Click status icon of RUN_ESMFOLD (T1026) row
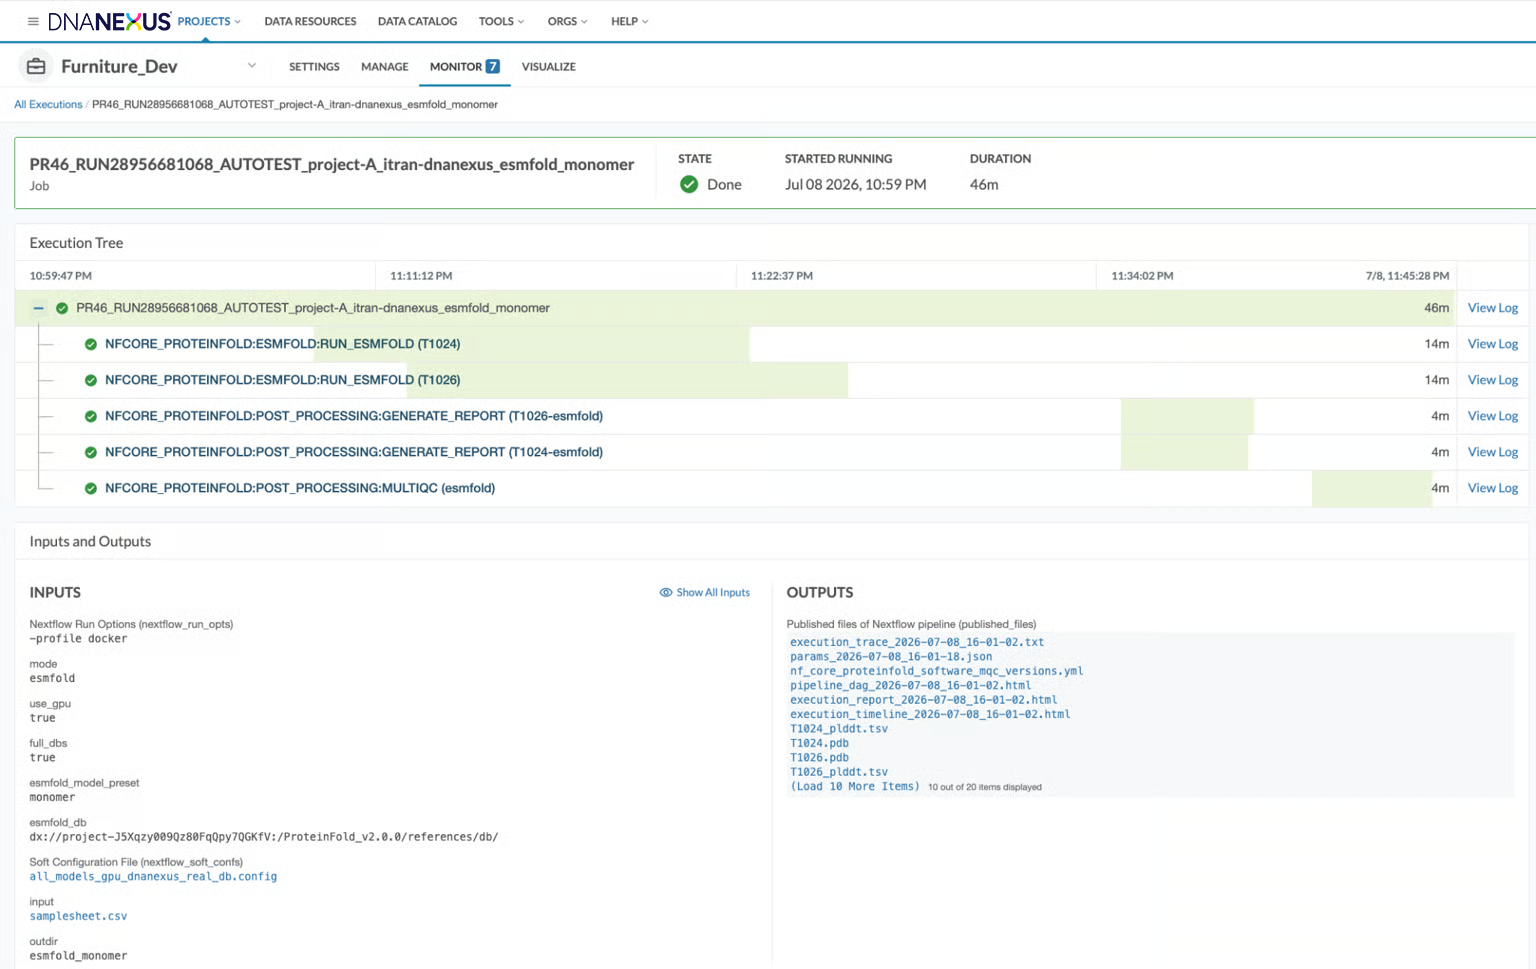The image size is (1536, 969). coord(91,380)
